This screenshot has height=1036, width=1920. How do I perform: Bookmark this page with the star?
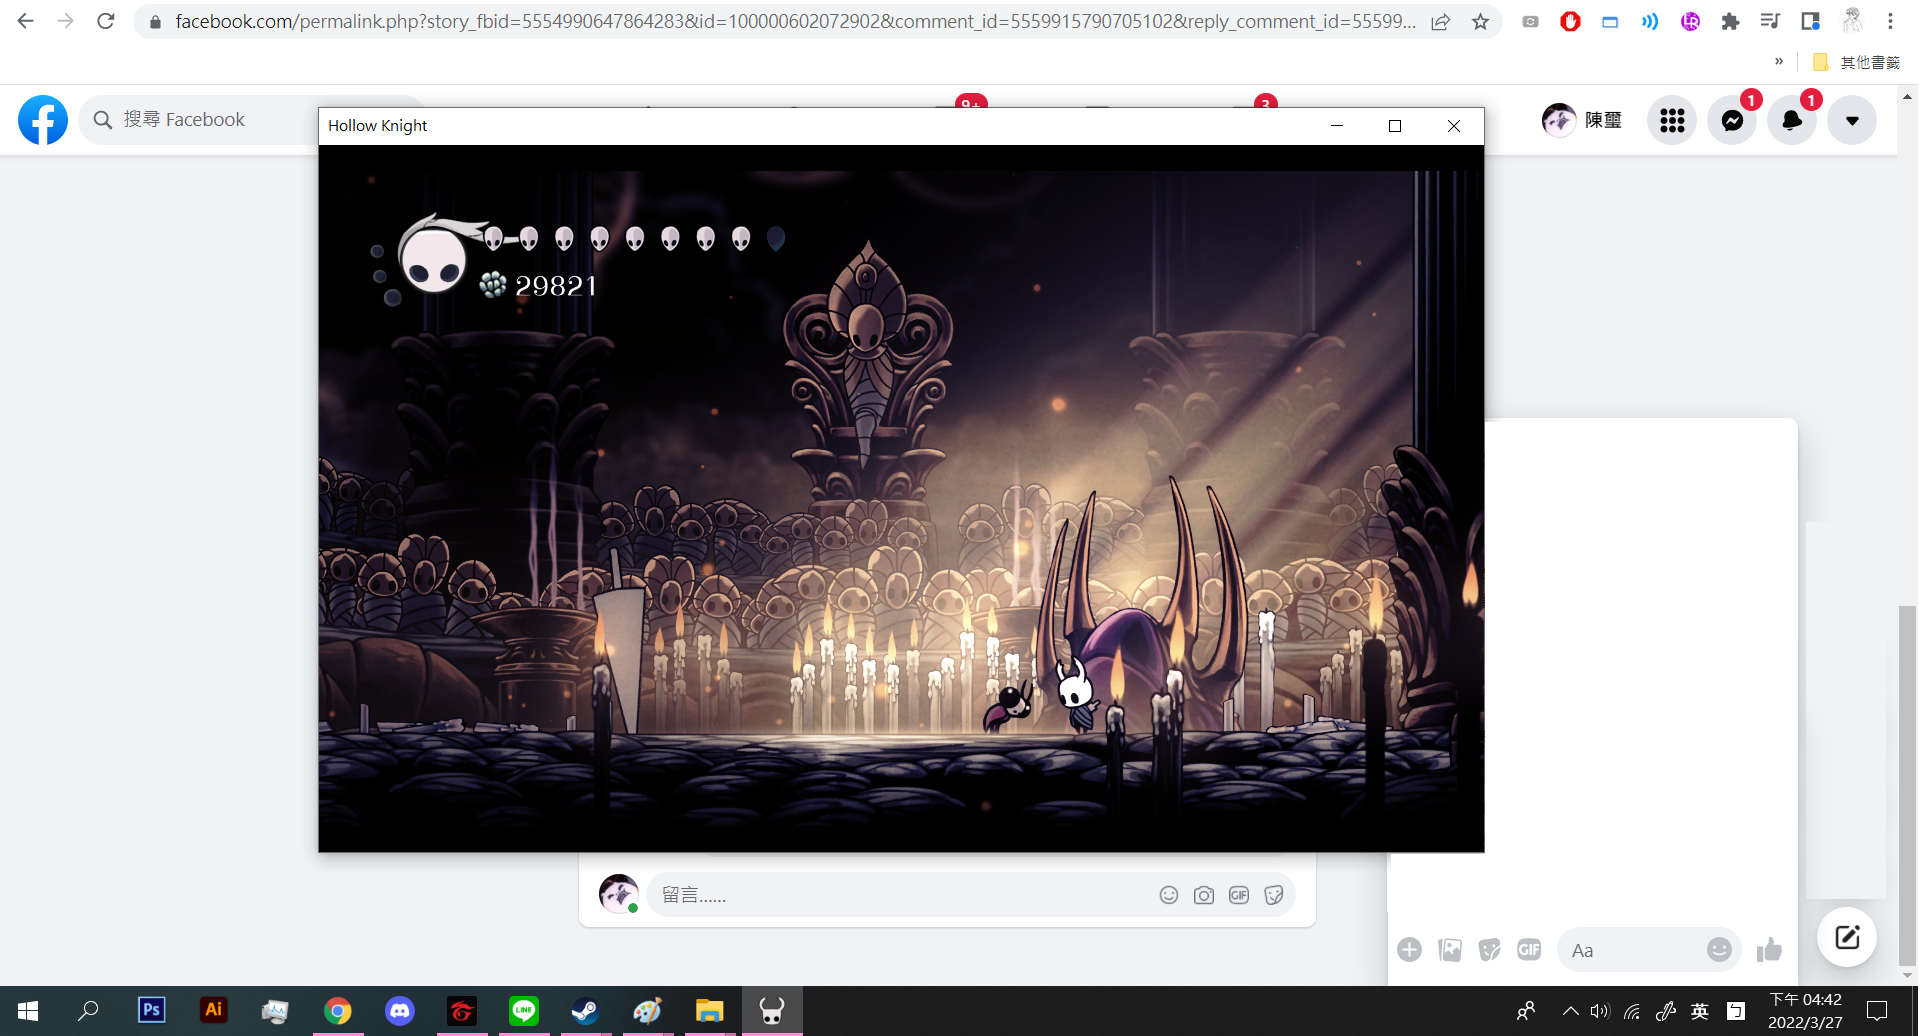click(1481, 21)
